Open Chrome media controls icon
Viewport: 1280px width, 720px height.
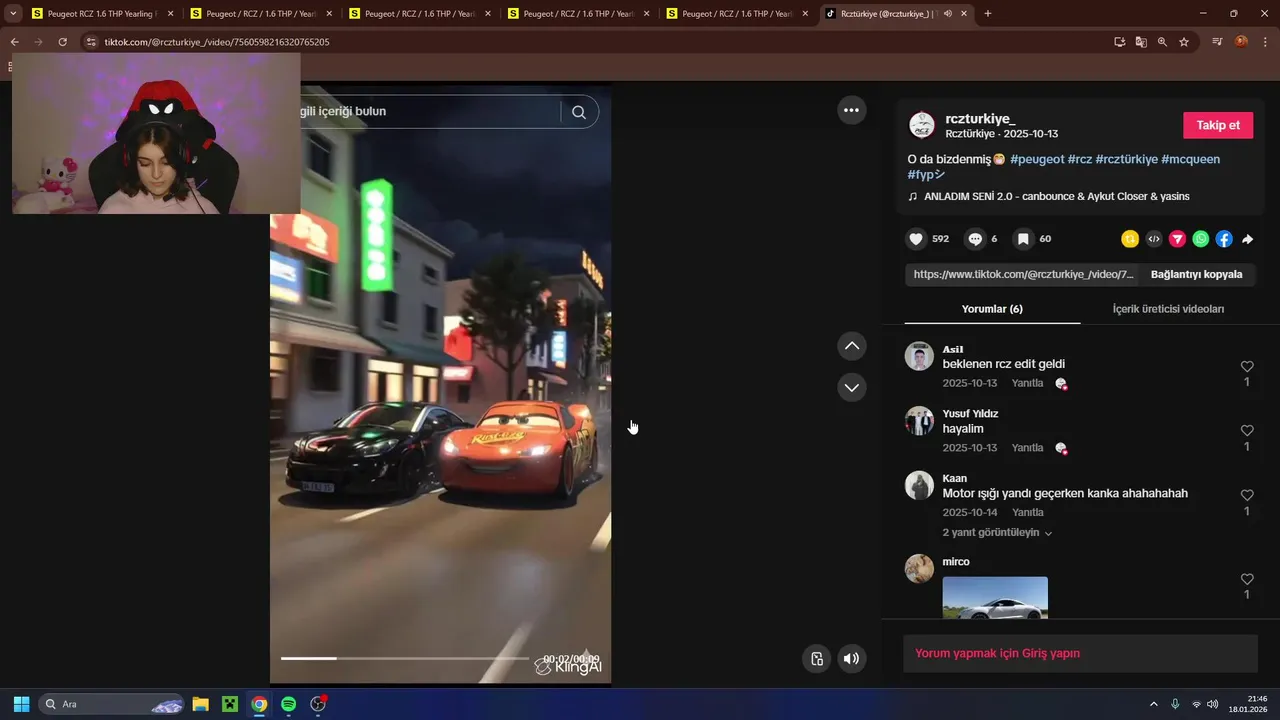(x=1217, y=42)
